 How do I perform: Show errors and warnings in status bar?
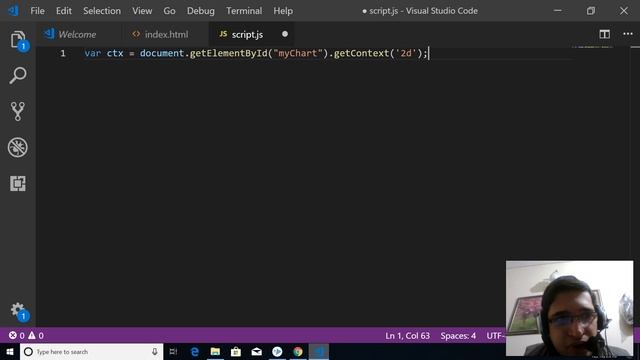pyautogui.click(x=26, y=336)
